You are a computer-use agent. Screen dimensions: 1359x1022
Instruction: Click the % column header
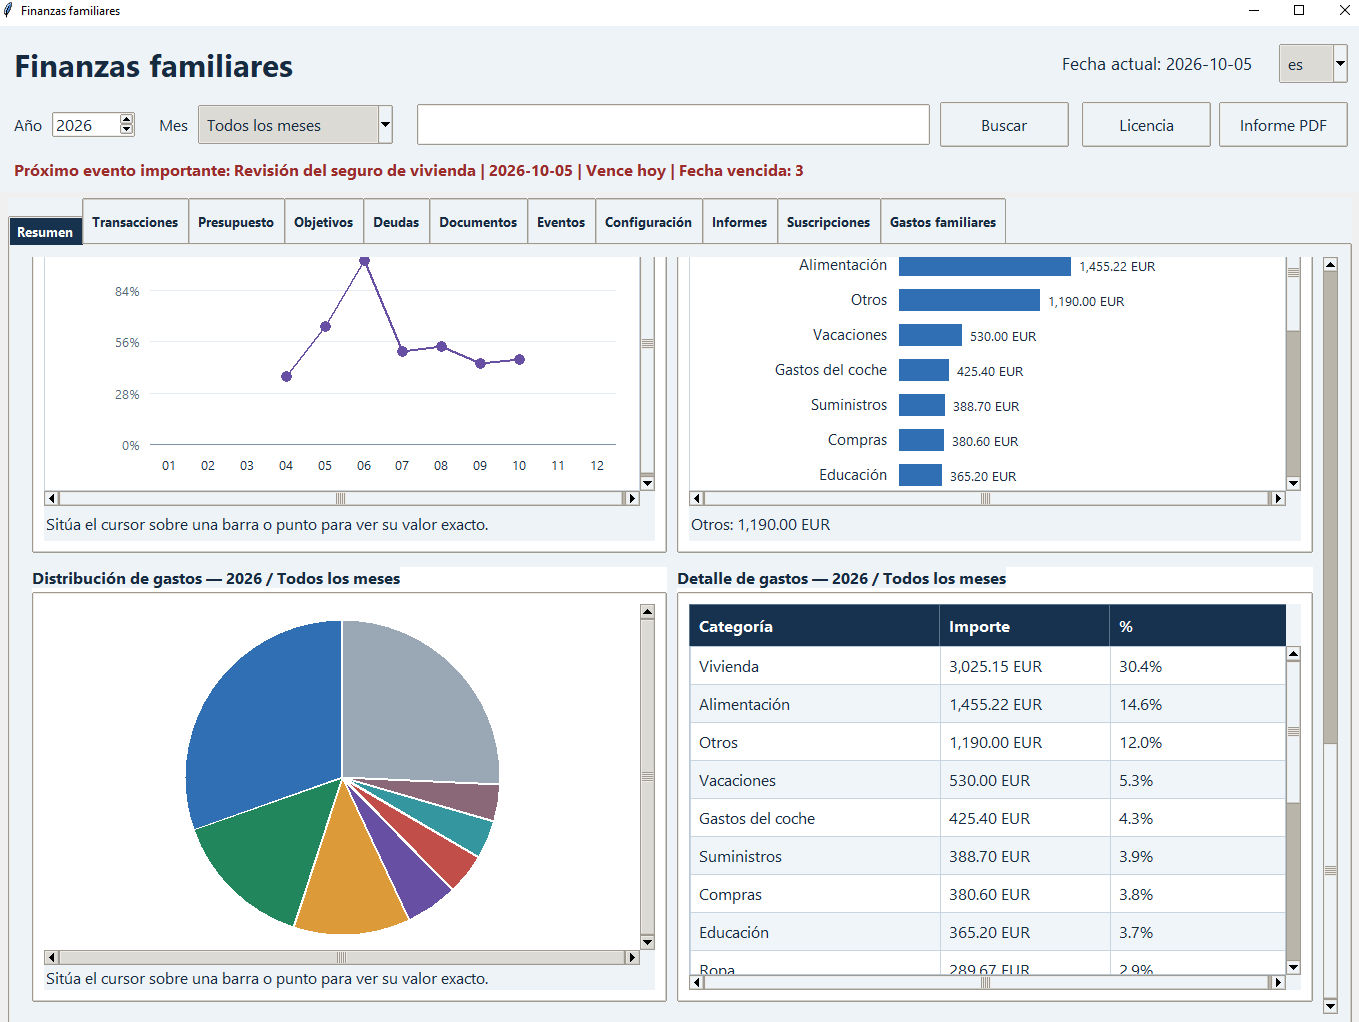1197,626
